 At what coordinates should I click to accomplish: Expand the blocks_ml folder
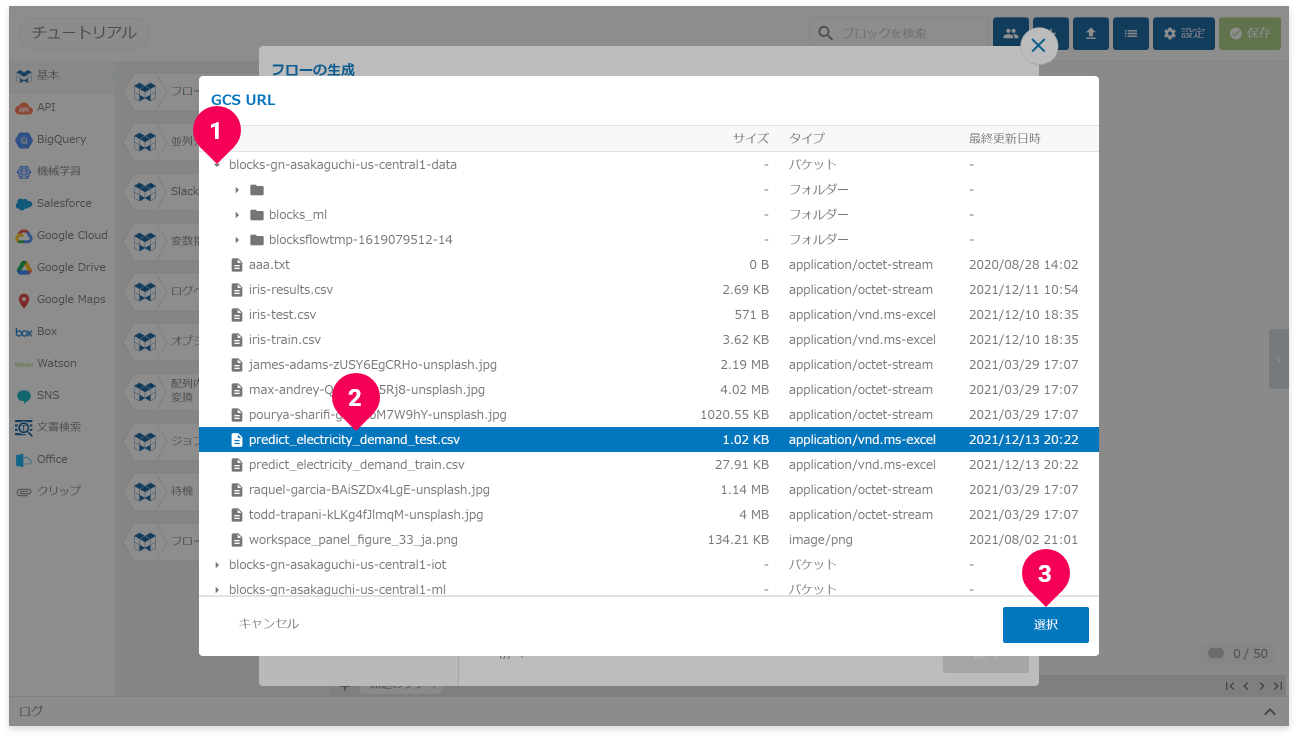[x=237, y=215]
